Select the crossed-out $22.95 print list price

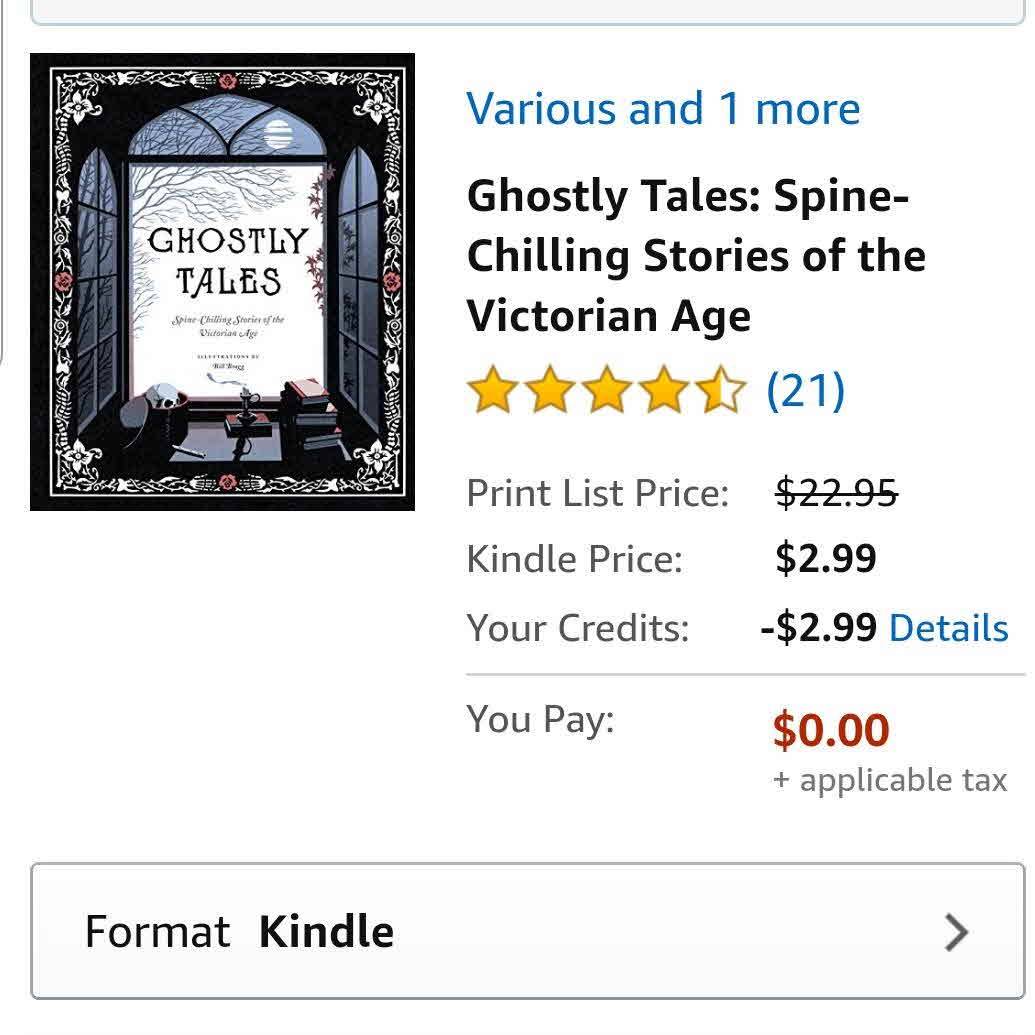tap(836, 493)
